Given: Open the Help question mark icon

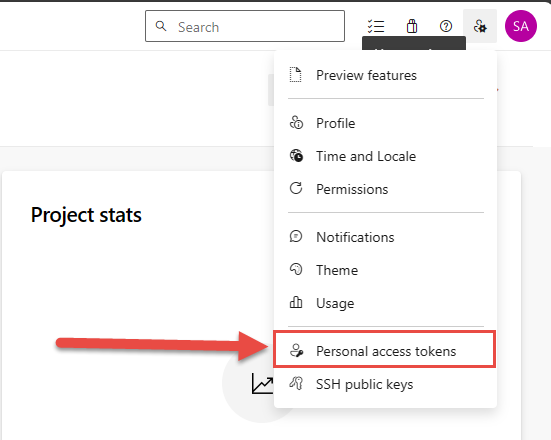Looking at the screenshot, I should 446,26.
